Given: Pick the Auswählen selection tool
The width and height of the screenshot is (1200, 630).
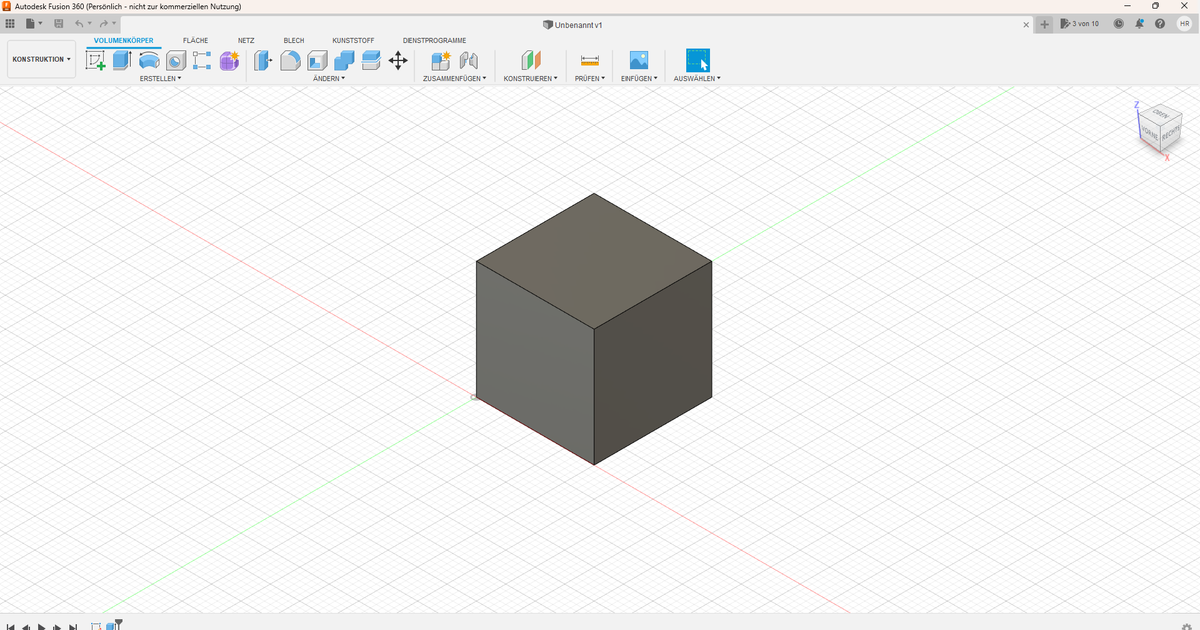Looking at the screenshot, I should [697, 60].
